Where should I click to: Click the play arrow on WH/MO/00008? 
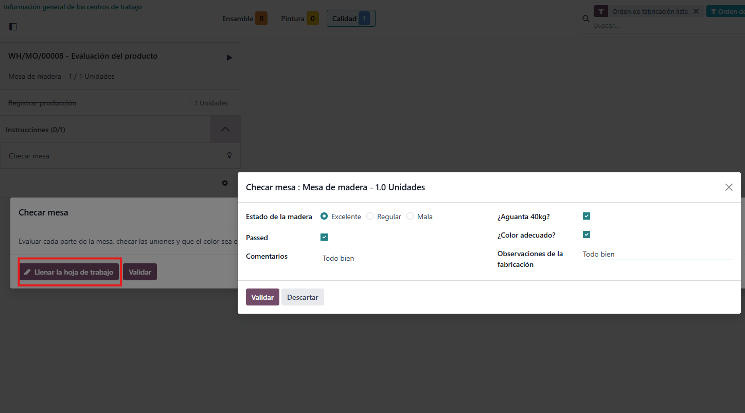pyautogui.click(x=229, y=58)
